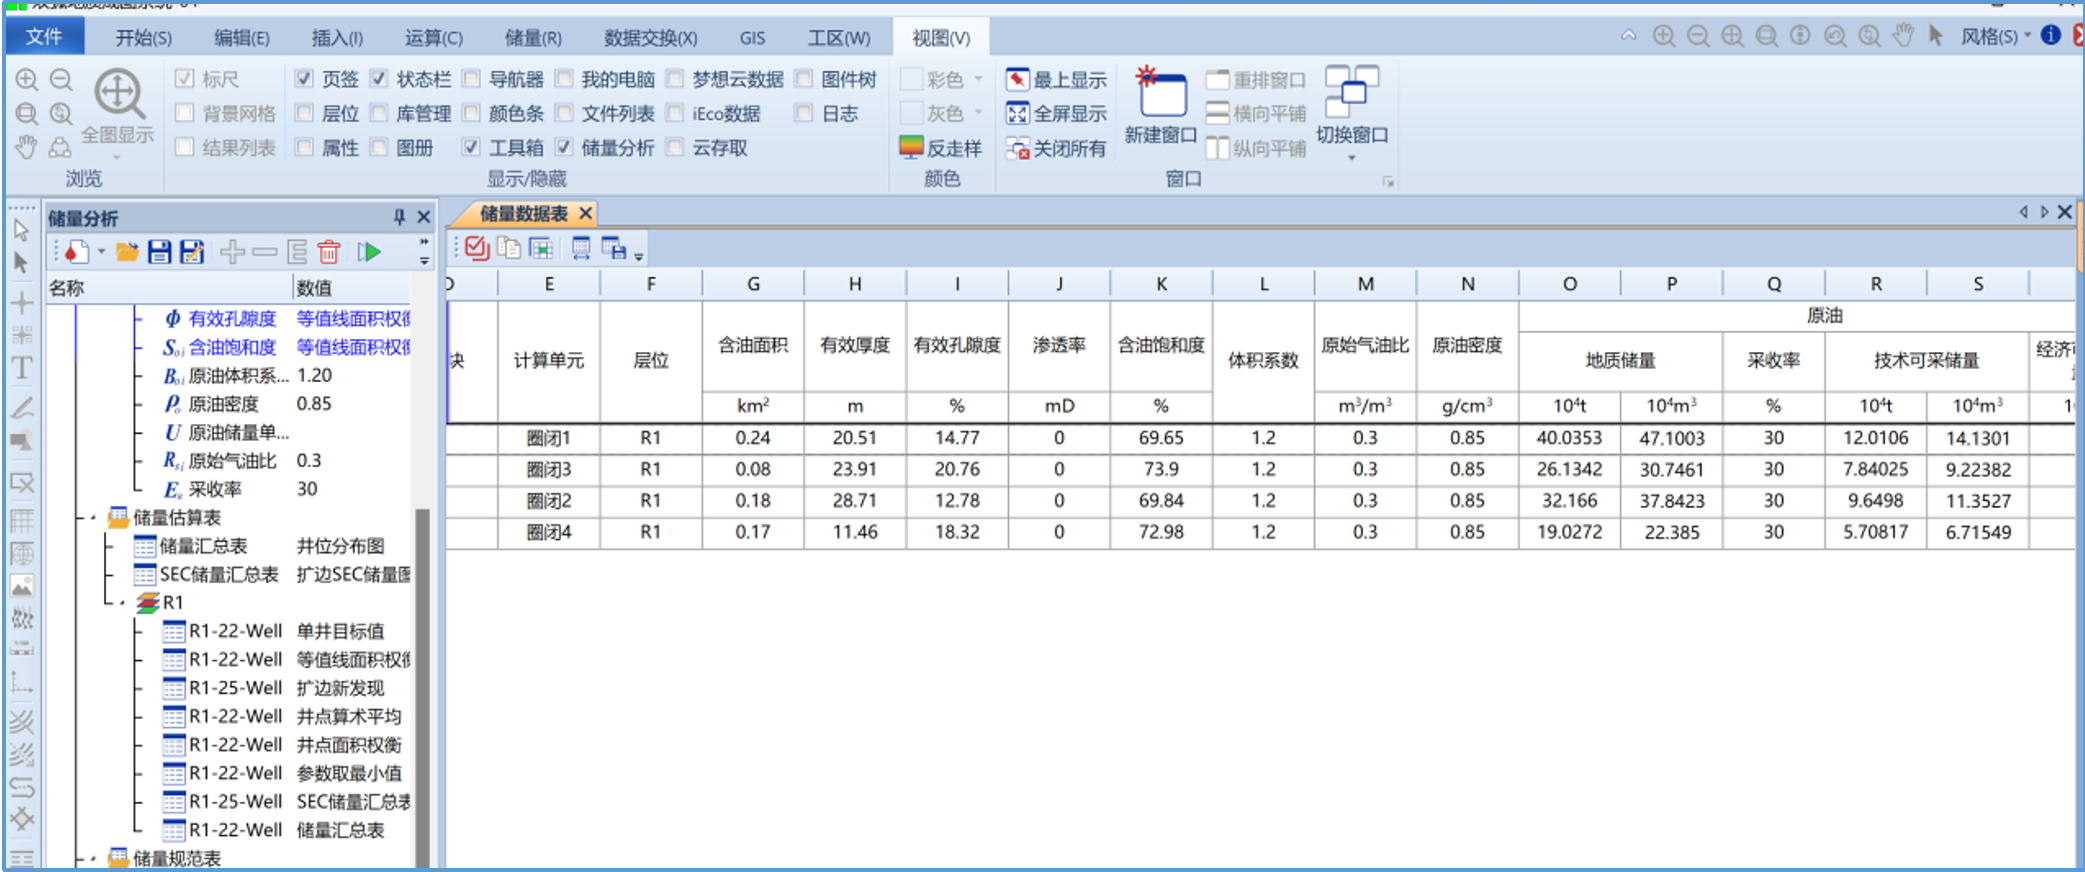This screenshot has width=2085, height=872.
Task: Click the green run arrow in 储量分析 toolbar
Action: tap(369, 252)
